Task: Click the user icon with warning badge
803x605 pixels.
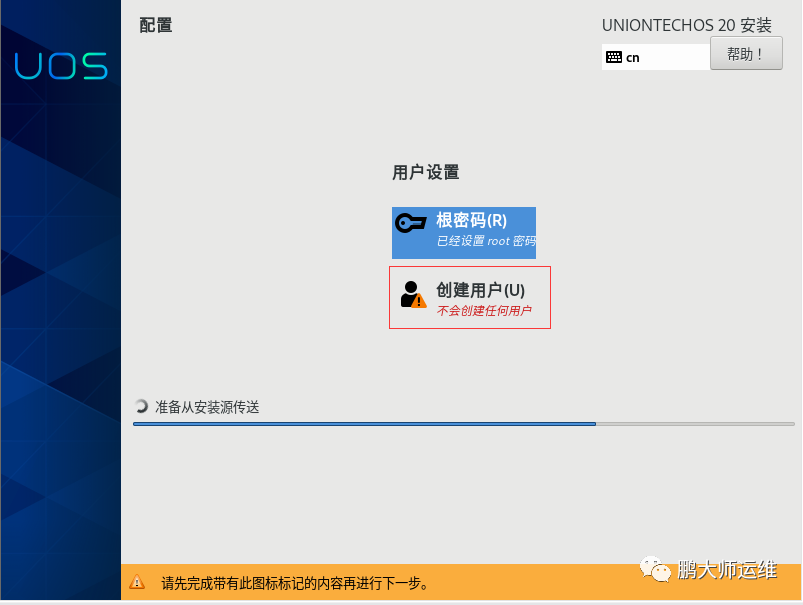Action: point(413,295)
